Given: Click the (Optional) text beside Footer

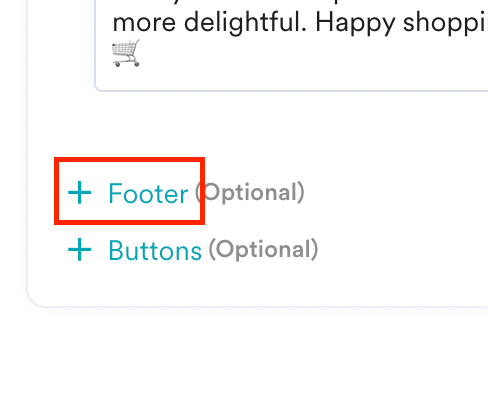Looking at the screenshot, I should click(x=250, y=192).
